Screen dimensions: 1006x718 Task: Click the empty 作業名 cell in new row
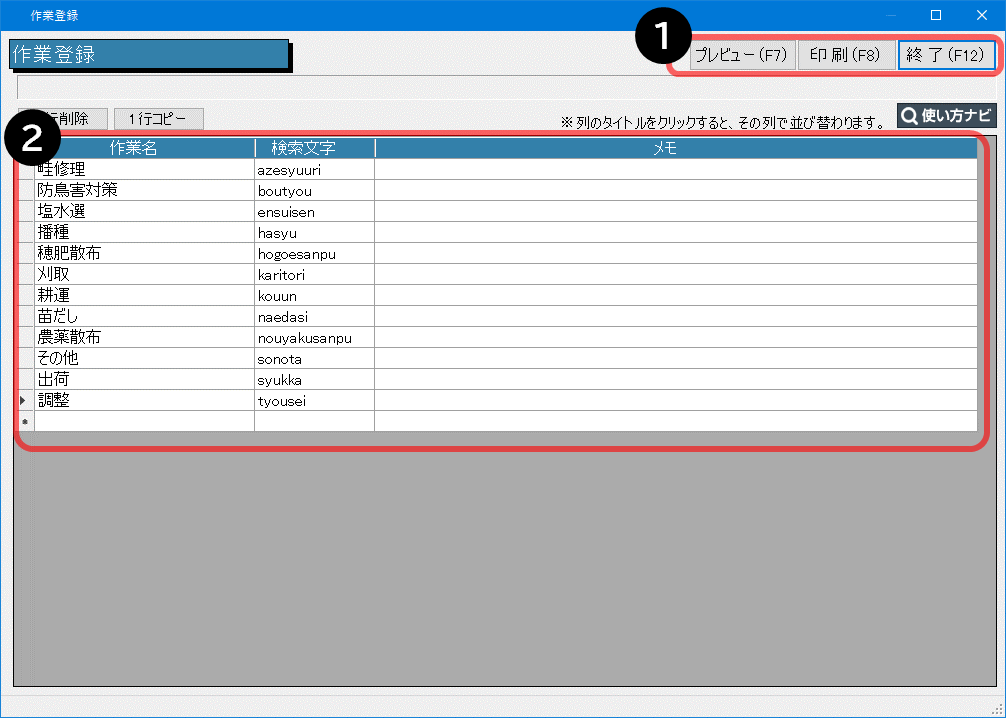tap(144, 422)
